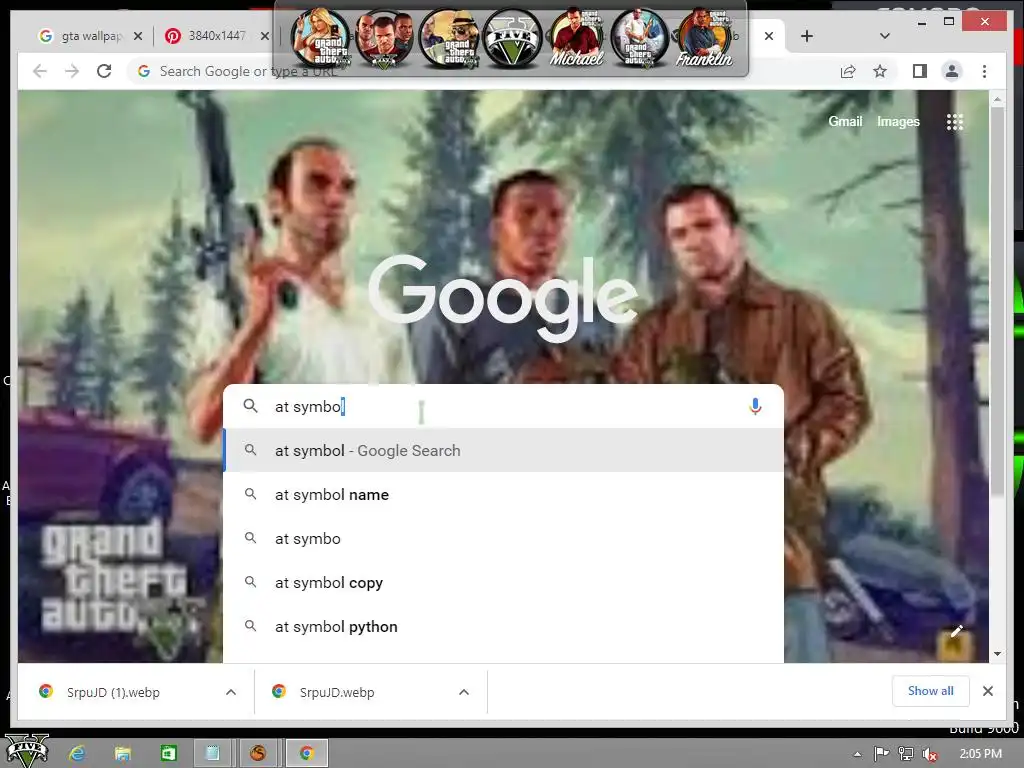The width and height of the screenshot is (1024, 768).
Task: Choose the 'at symbol name' suggestion
Action: click(x=504, y=494)
